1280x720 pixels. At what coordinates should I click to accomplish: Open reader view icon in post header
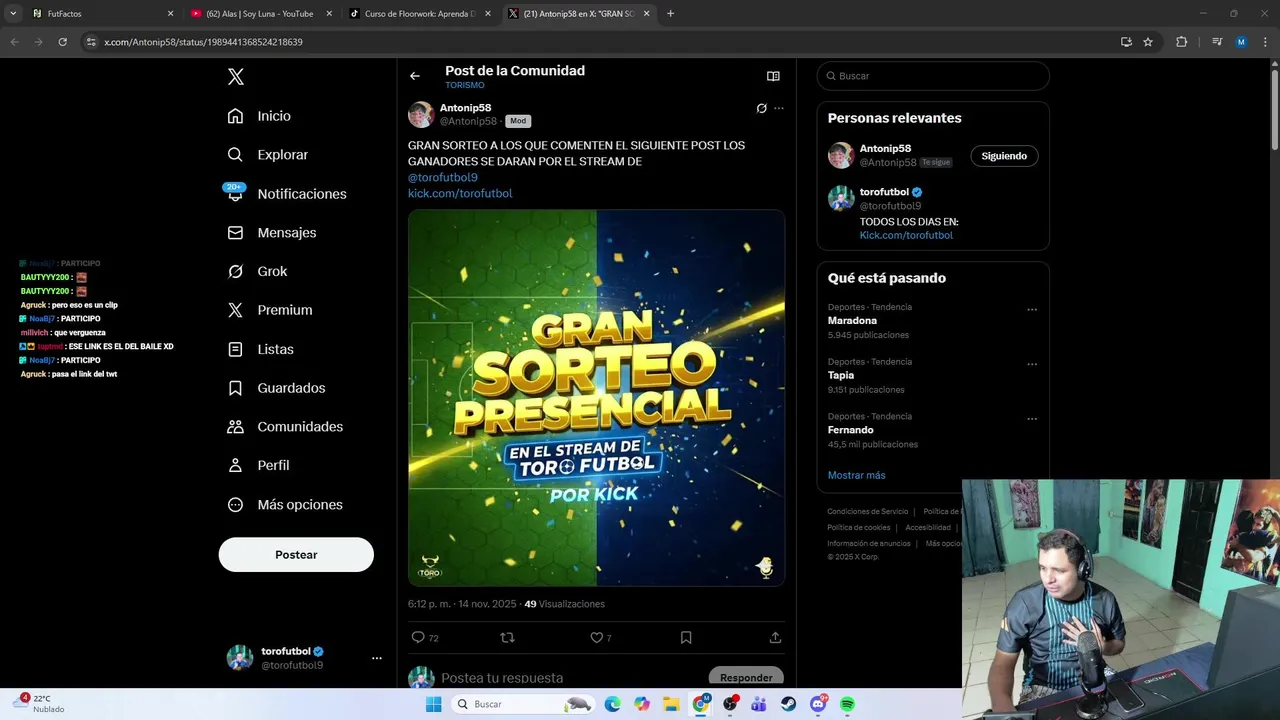pyautogui.click(x=773, y=76)
